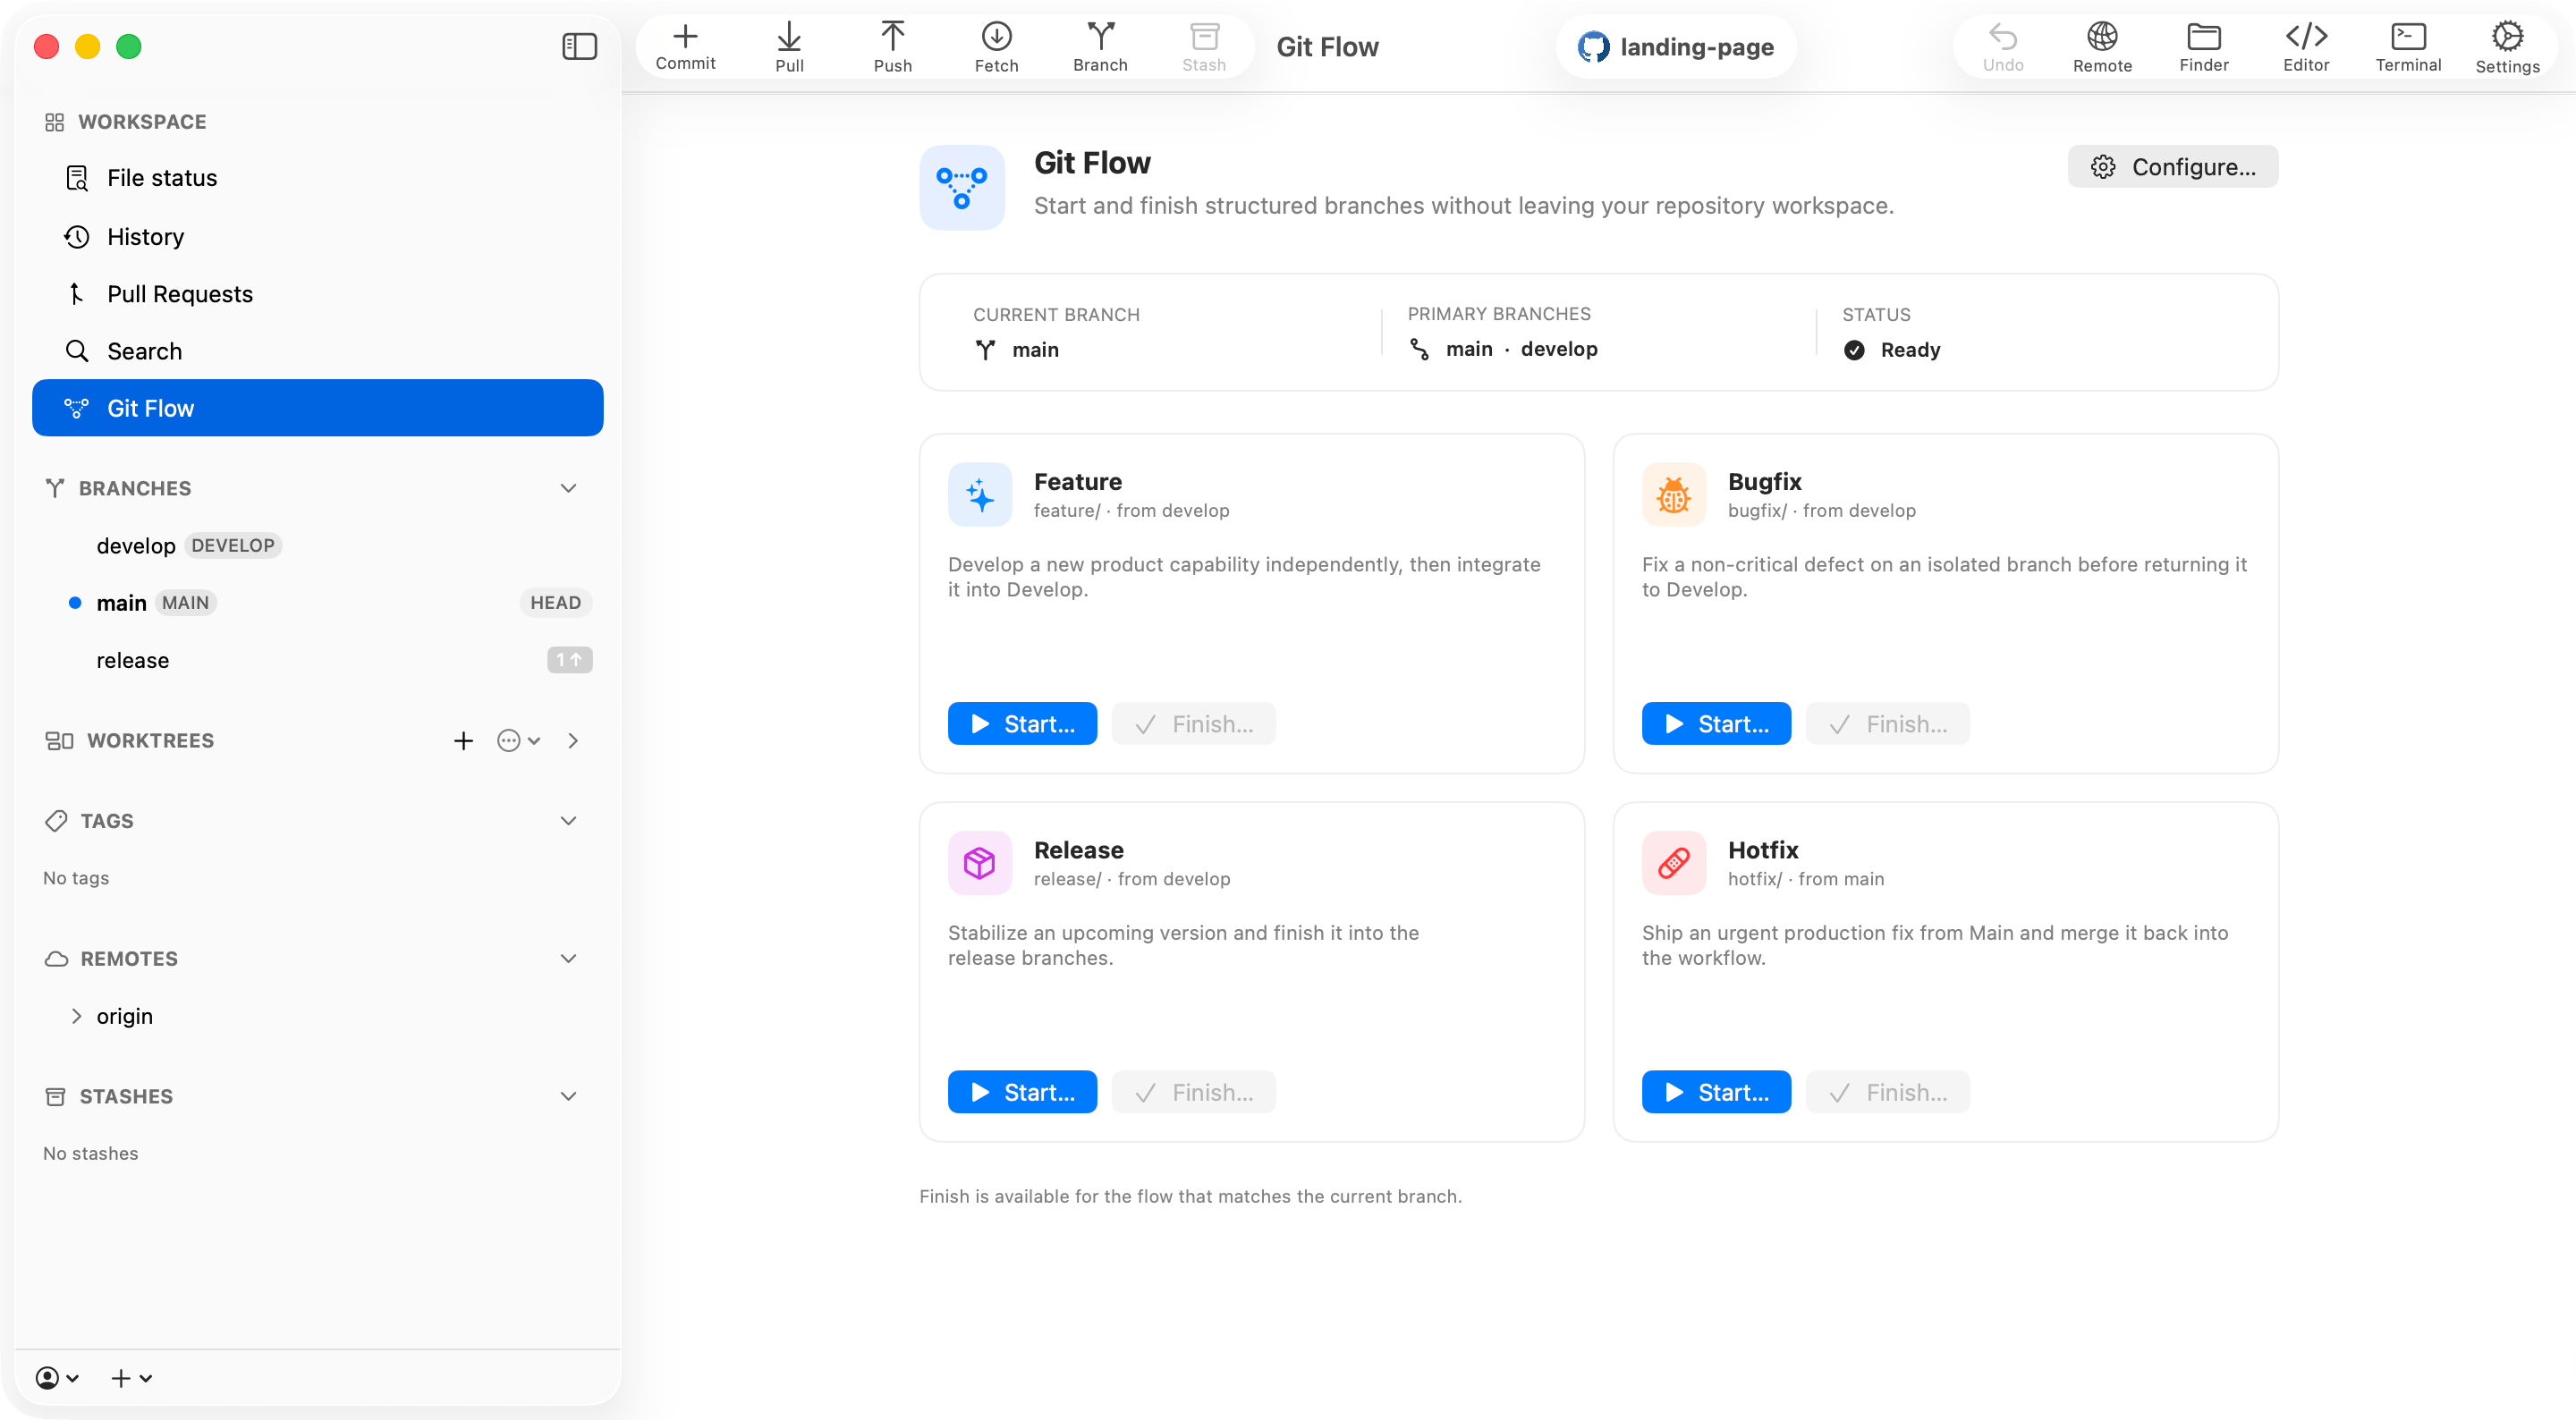Collapse the REMOTES section chevron
The height and width of the screenshot is (1420, 2576).
(568, 958)
